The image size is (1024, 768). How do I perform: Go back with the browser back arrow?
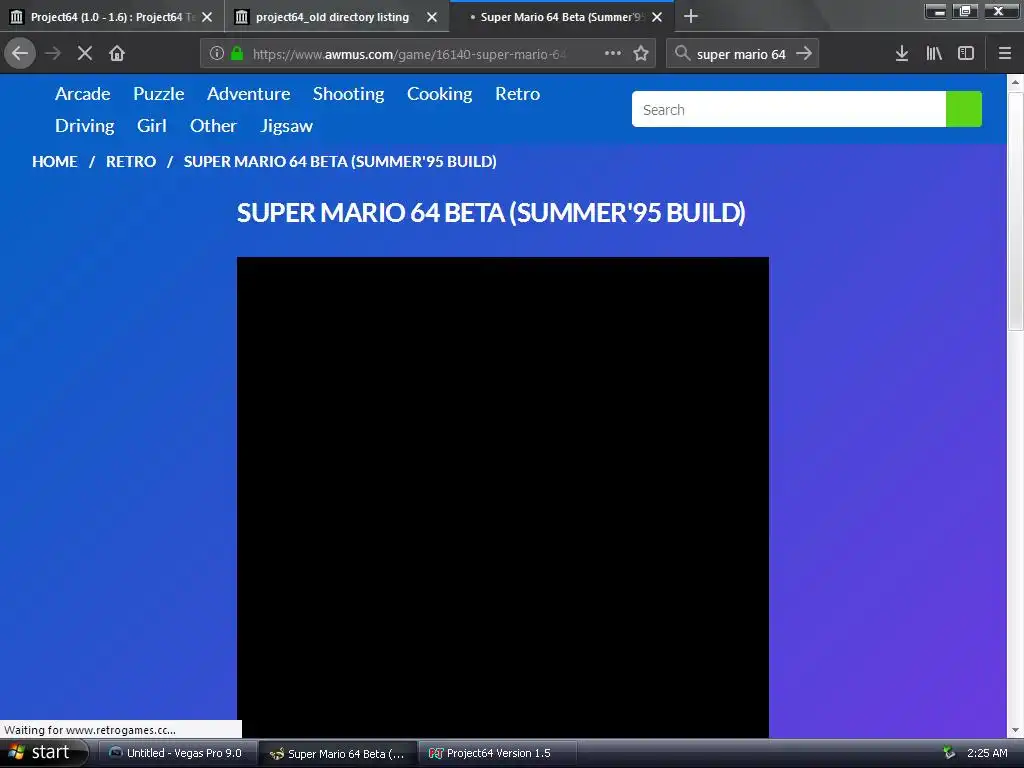pyautogui.click(x=20, y=53)
